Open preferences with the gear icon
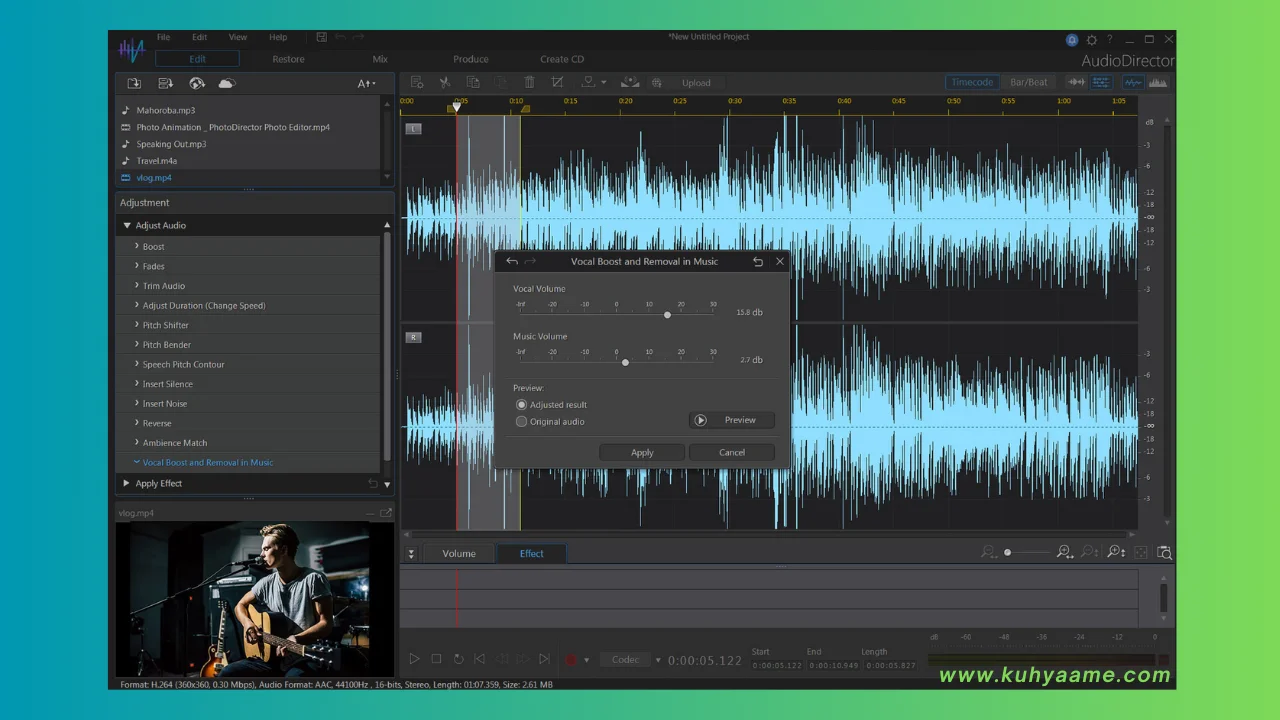The image size is (1280, 720). click(1091, 40)
